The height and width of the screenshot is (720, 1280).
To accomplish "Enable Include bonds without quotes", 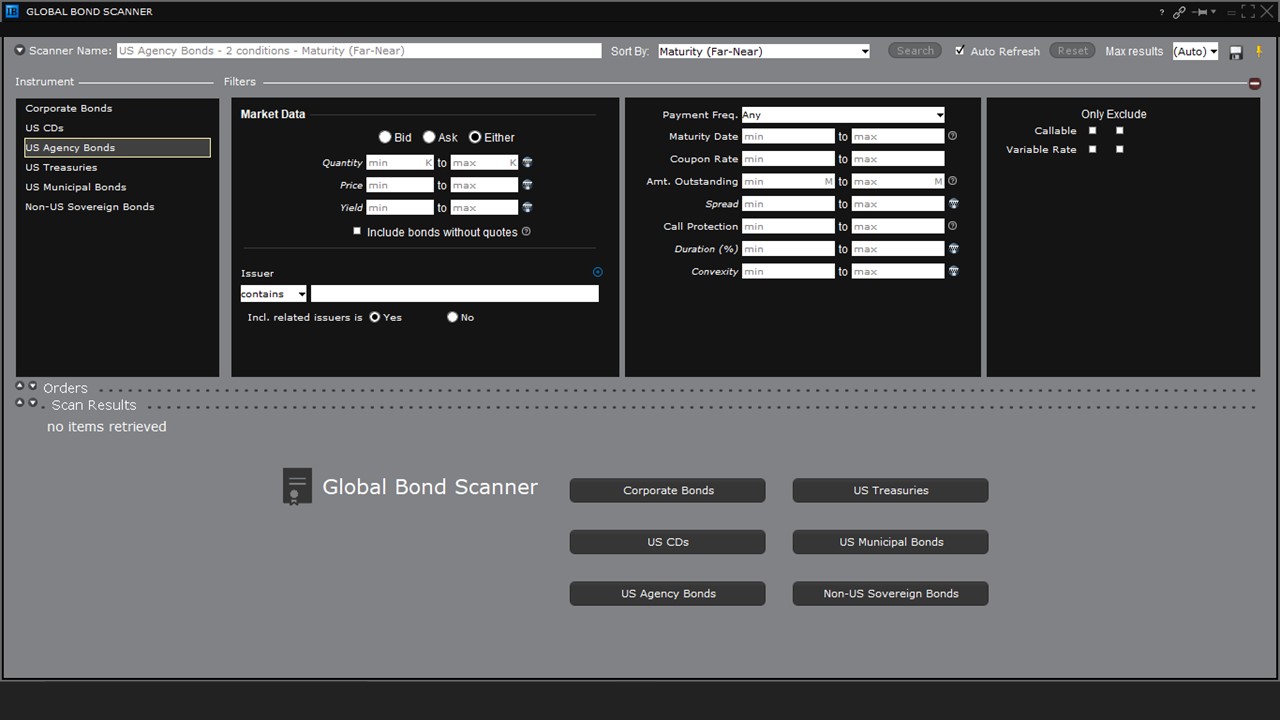I will click(x=357, y=231).
